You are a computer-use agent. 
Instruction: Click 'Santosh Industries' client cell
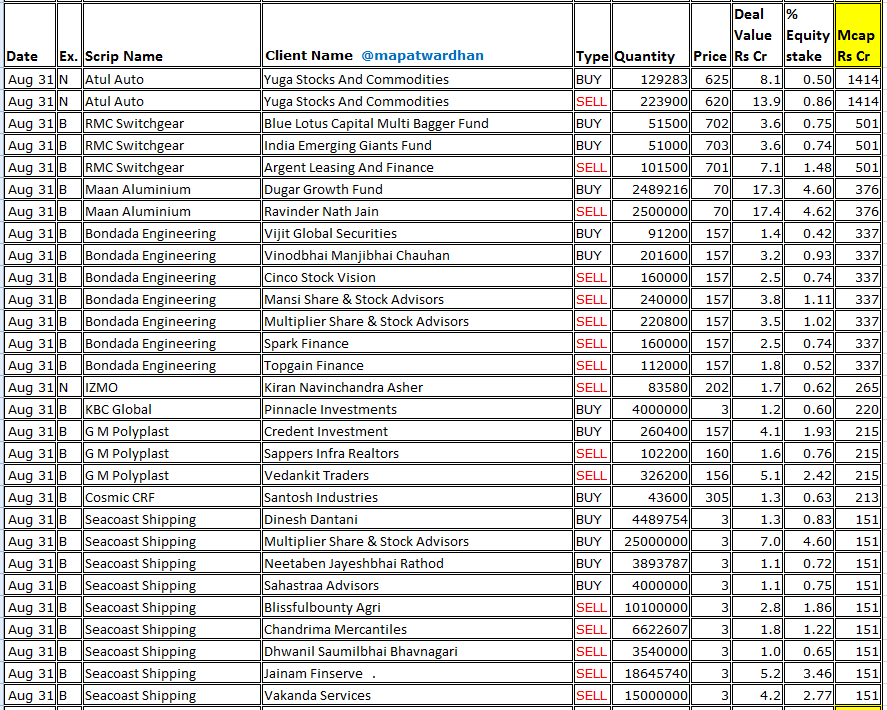pyautogui.click(x=417, y=498)
